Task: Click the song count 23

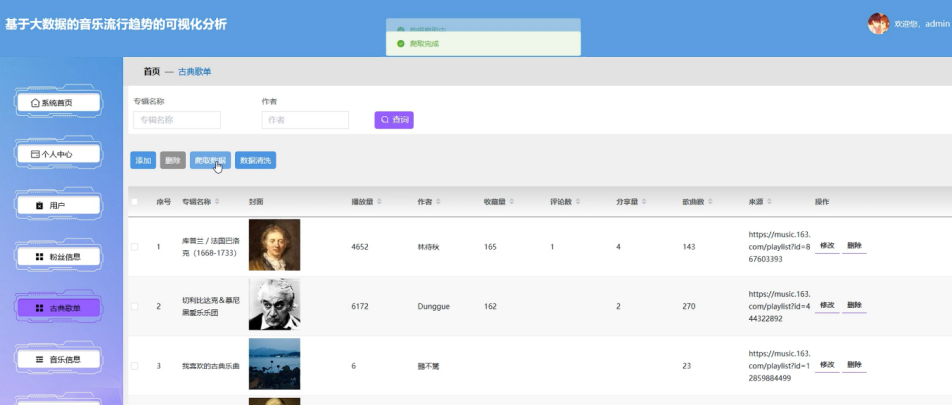Action: coord(687,366)
